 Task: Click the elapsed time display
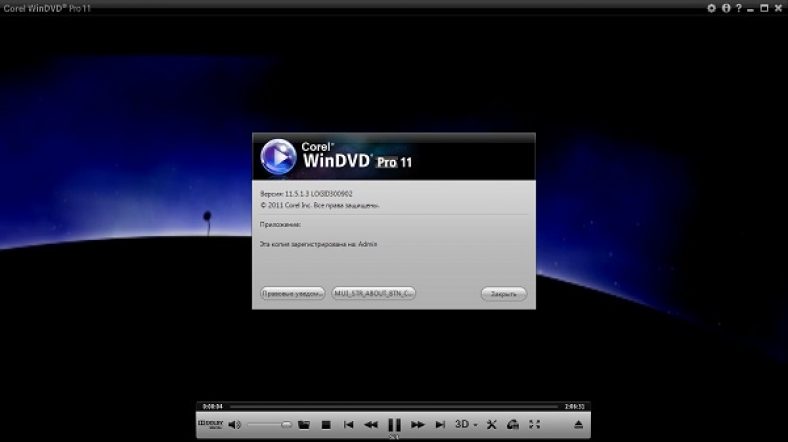tap(213, 406)
